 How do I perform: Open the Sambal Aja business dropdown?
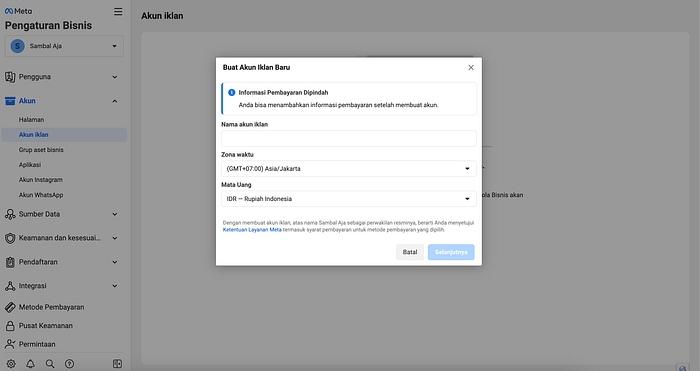[x=64, y=46]
